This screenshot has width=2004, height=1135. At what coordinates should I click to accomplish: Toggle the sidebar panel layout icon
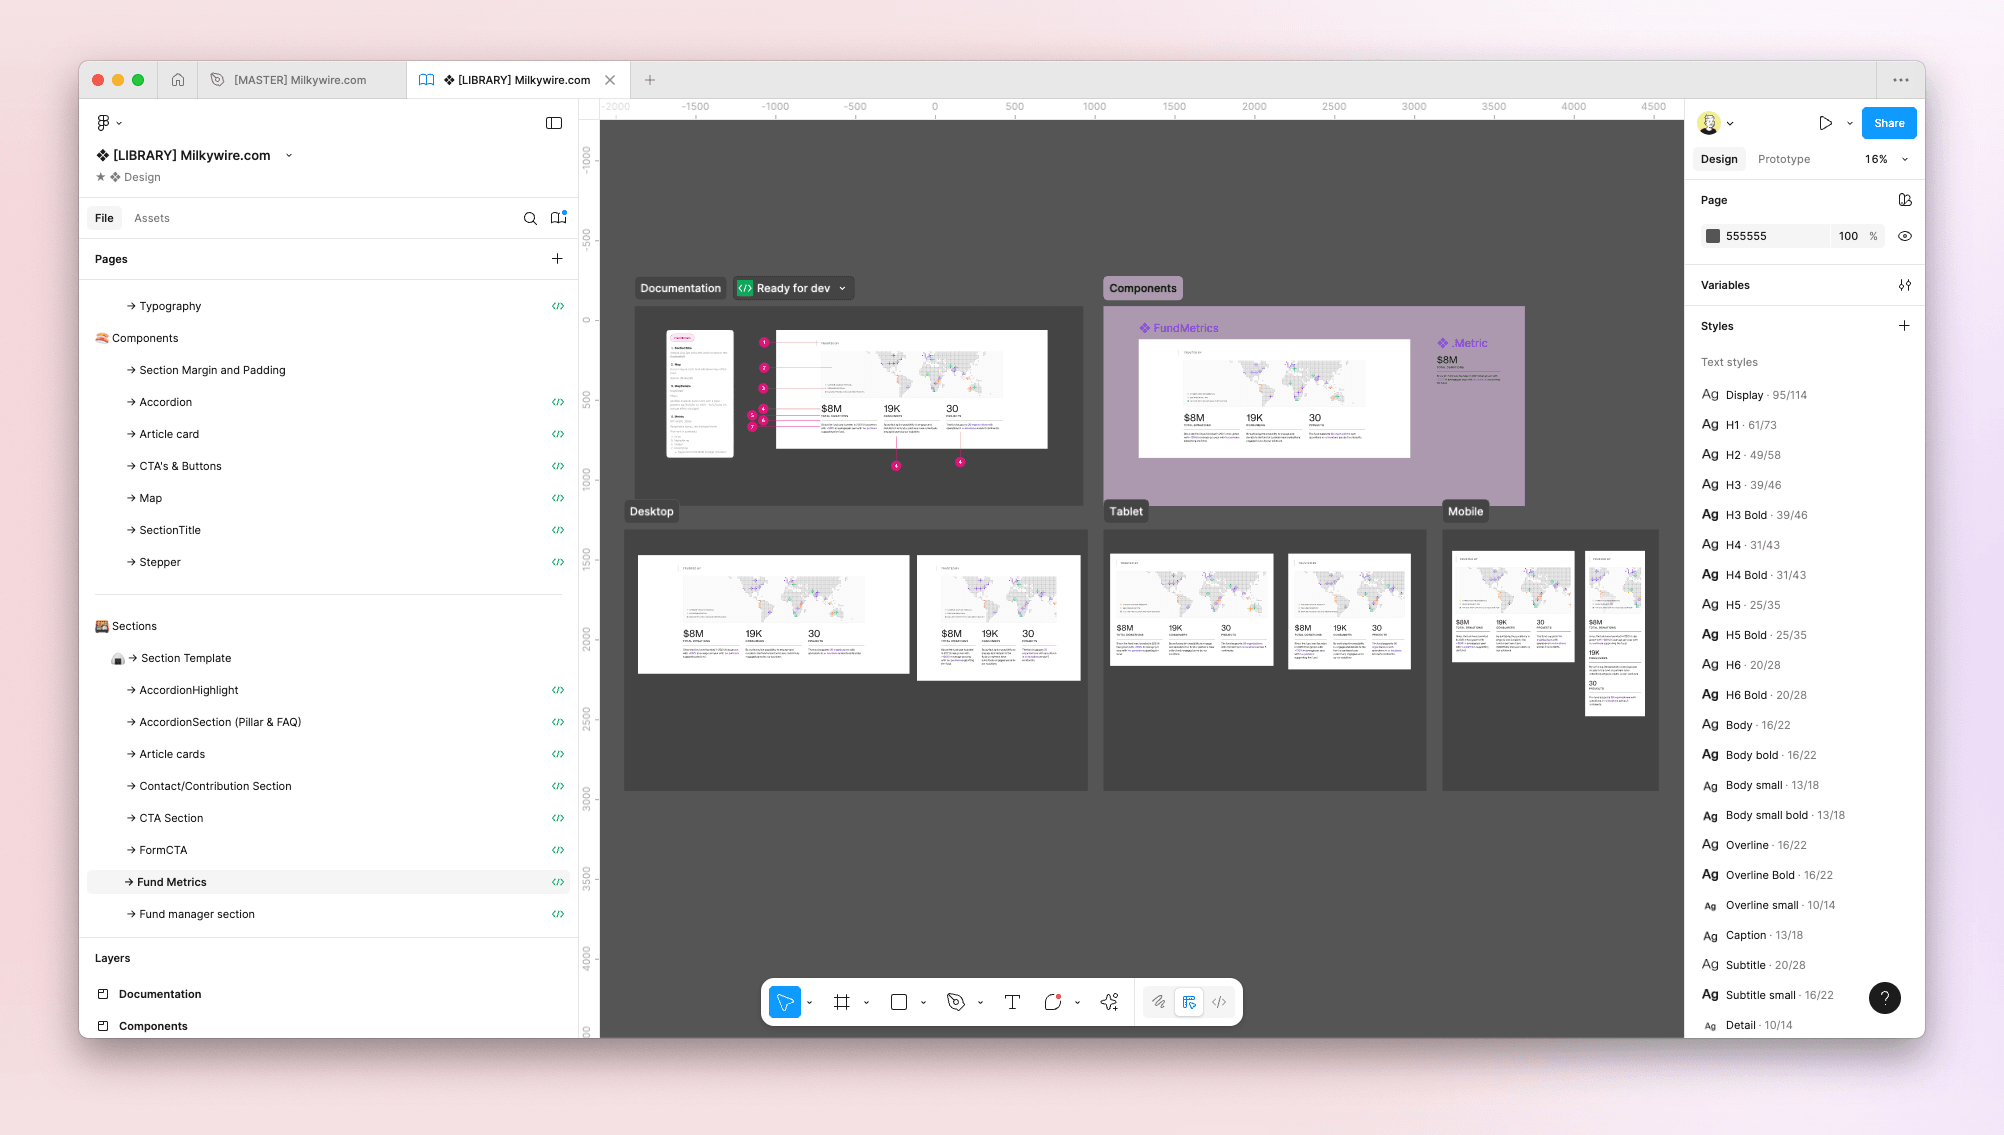tap(554, 123)
